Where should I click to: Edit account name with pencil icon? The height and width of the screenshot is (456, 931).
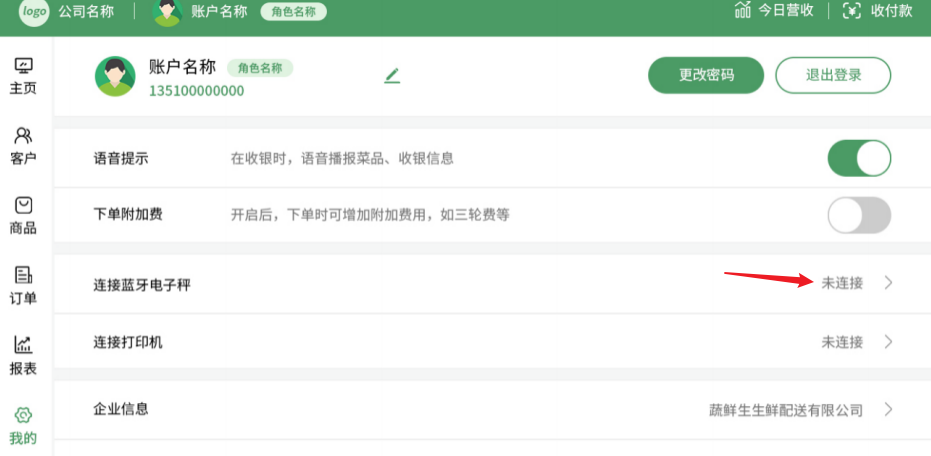(392, 76)
